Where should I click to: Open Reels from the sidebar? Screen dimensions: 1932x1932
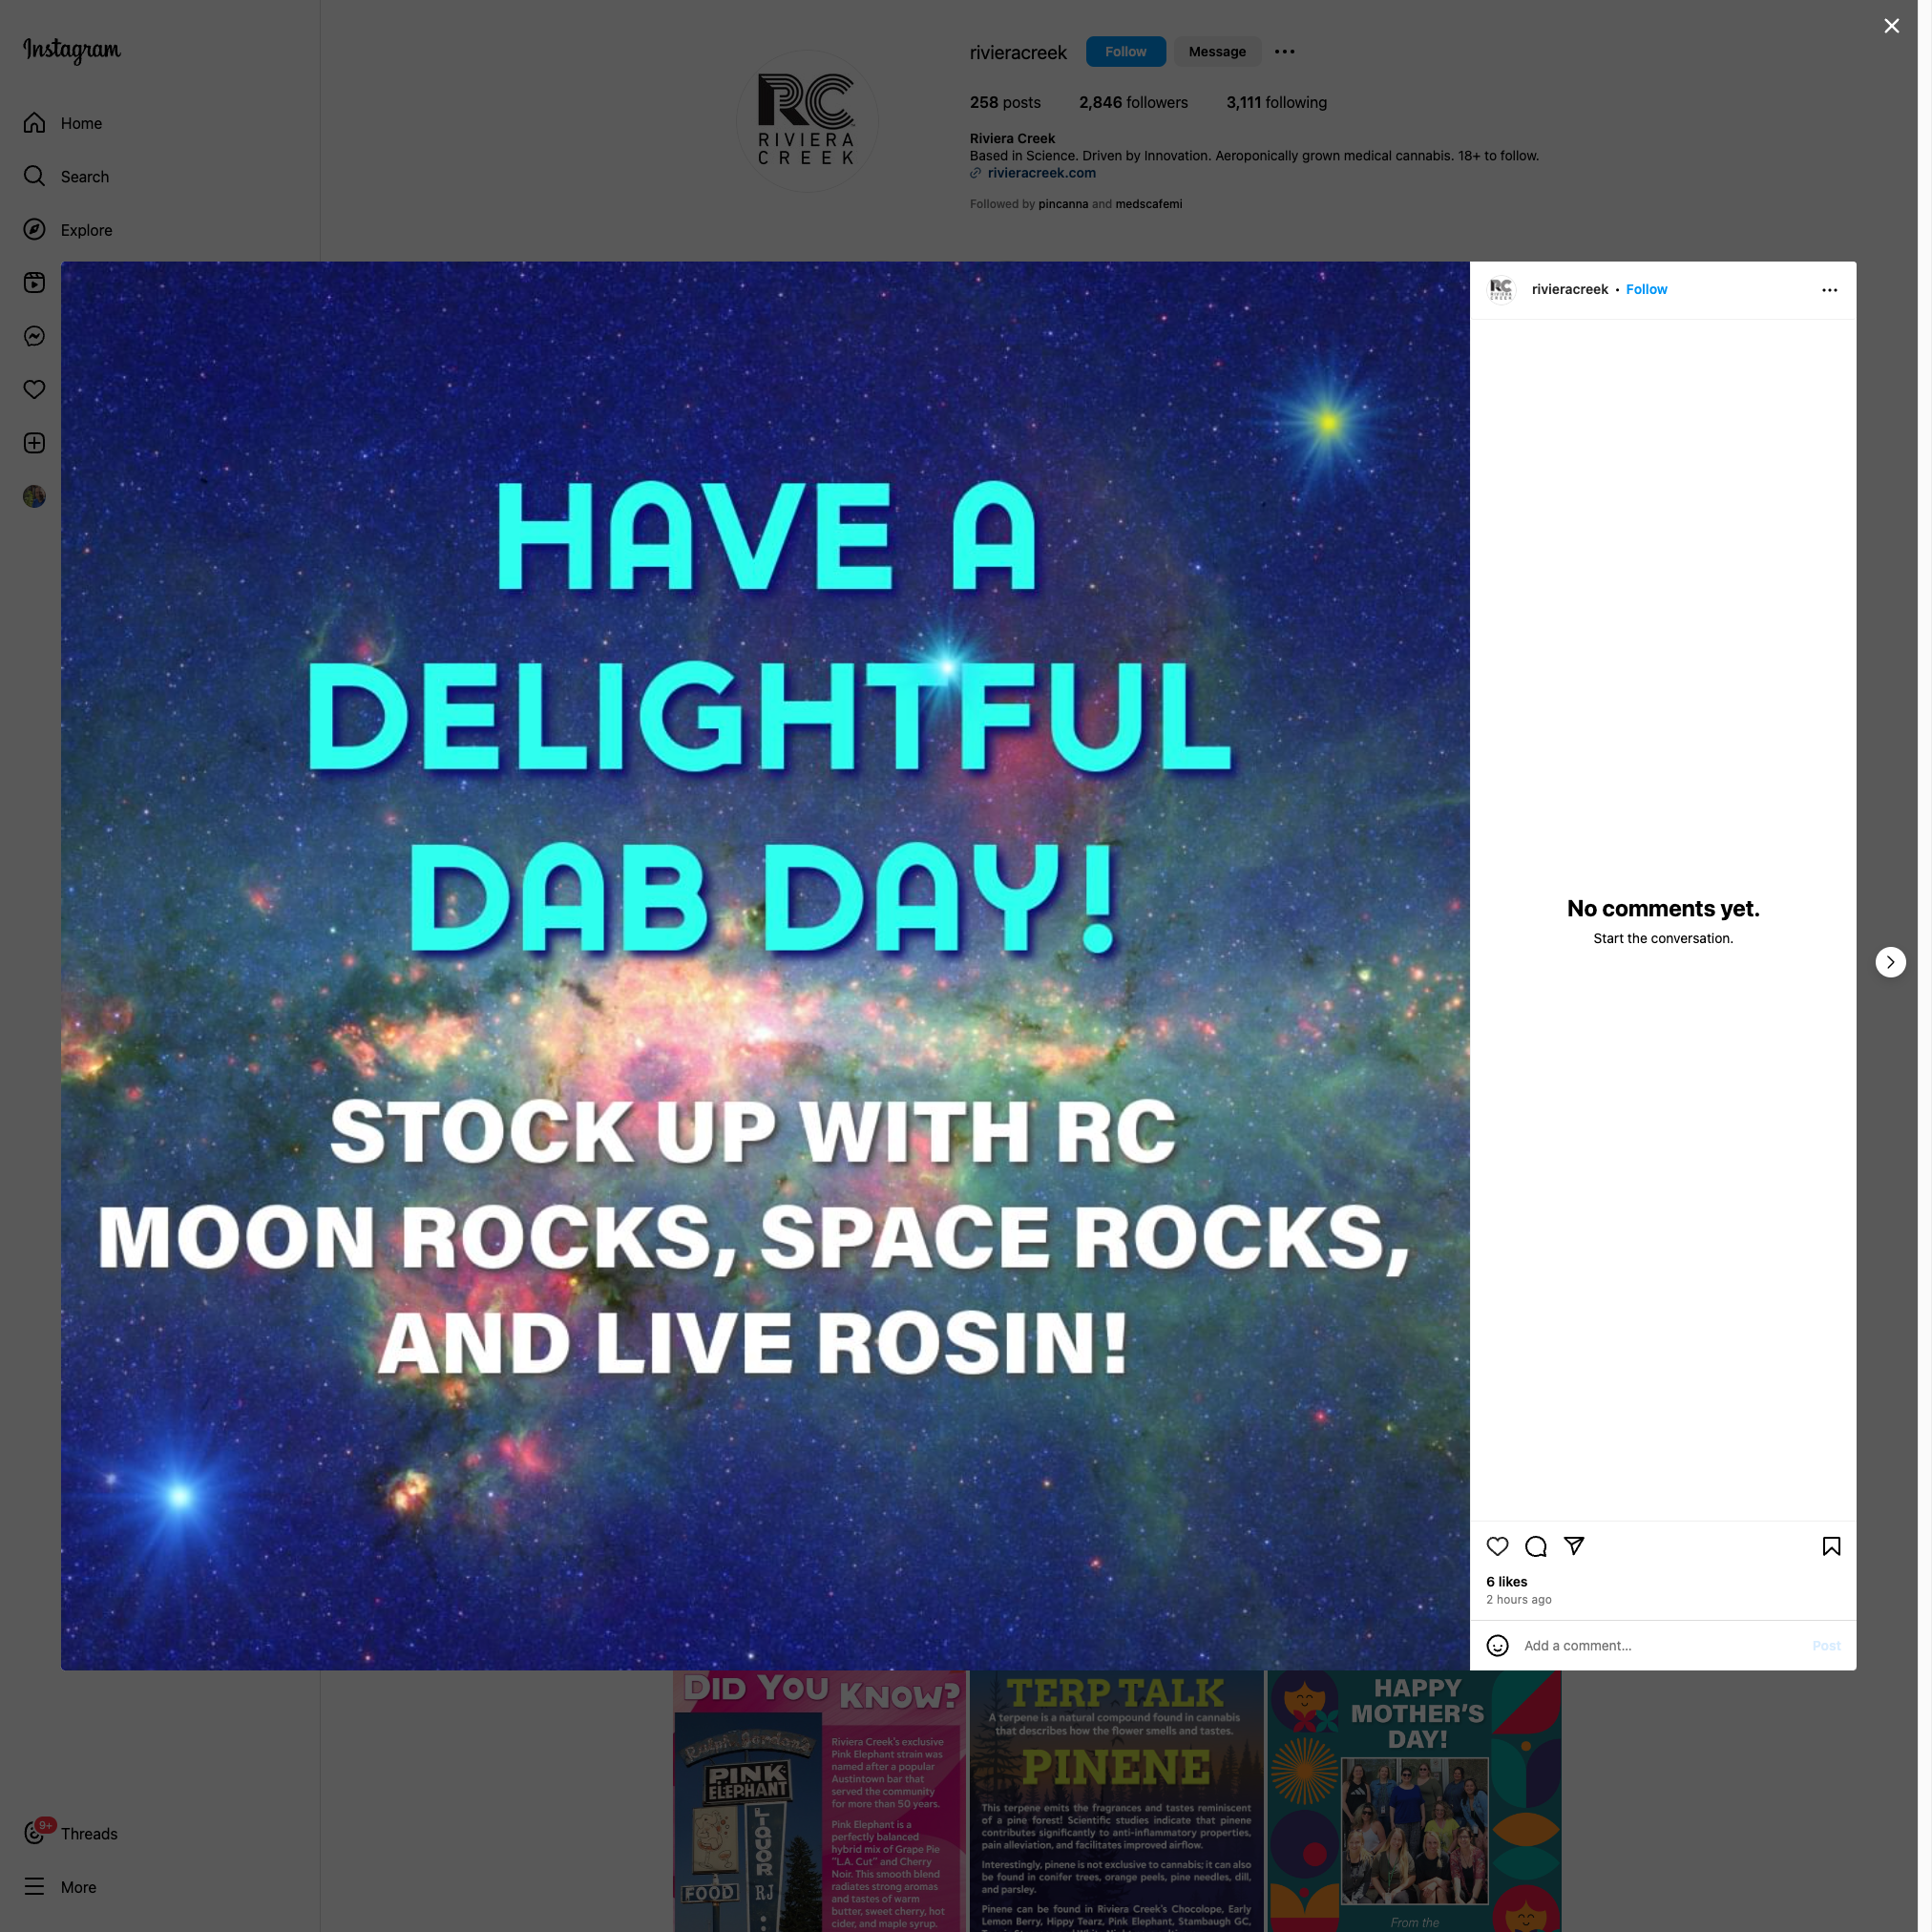[34, 283]
